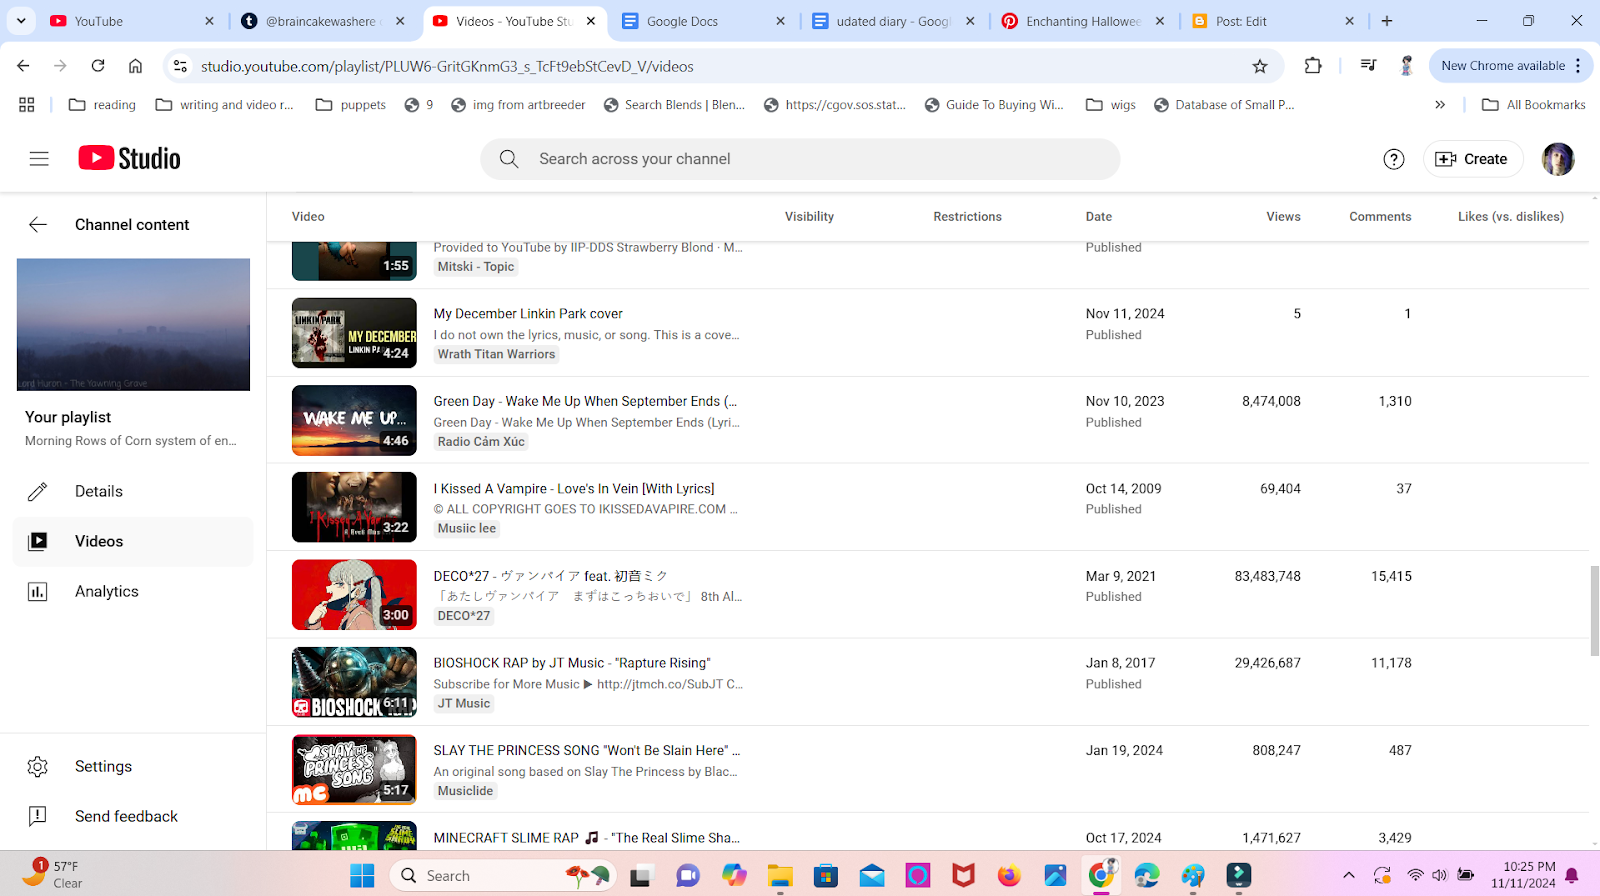The width and height of the screenshot is (1600, 896).
Task: Open Chrome media controls icon
Action: [x=1368, y=66]
